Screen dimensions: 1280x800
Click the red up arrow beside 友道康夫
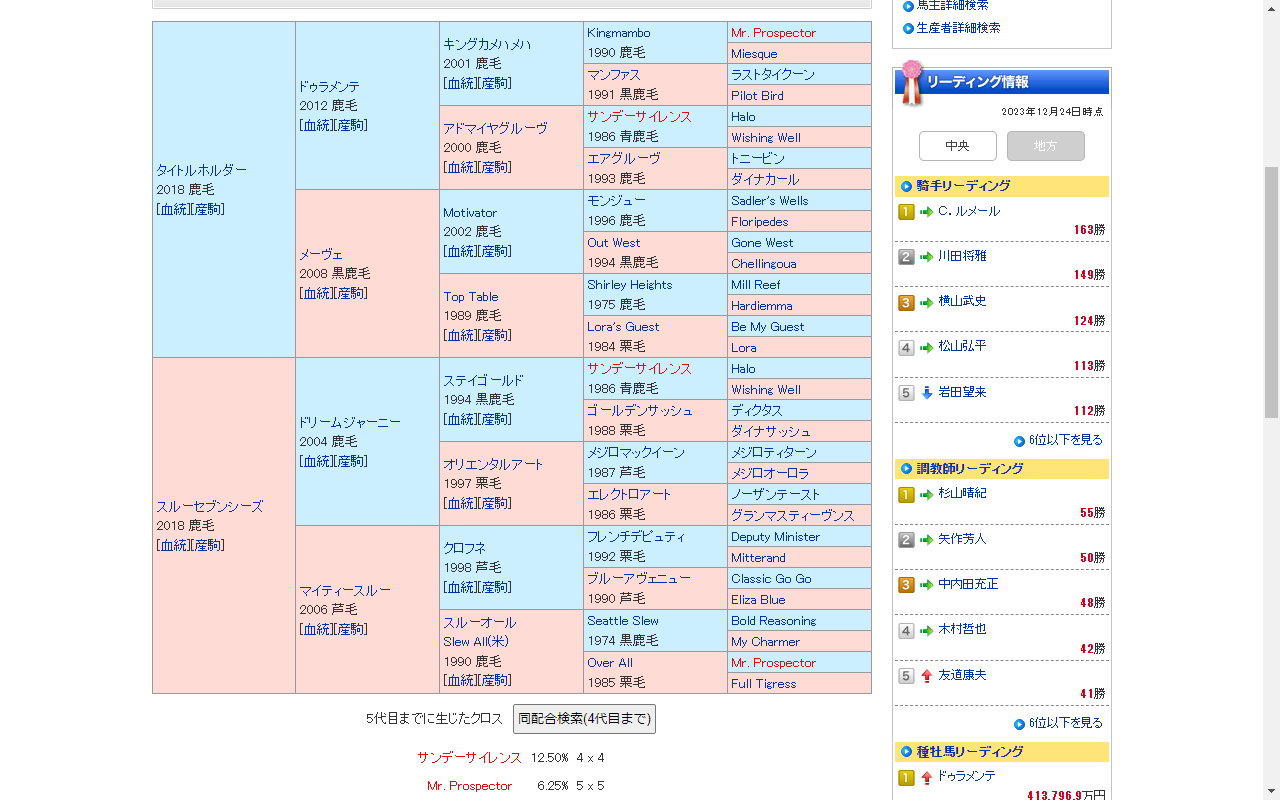[927, 676]
